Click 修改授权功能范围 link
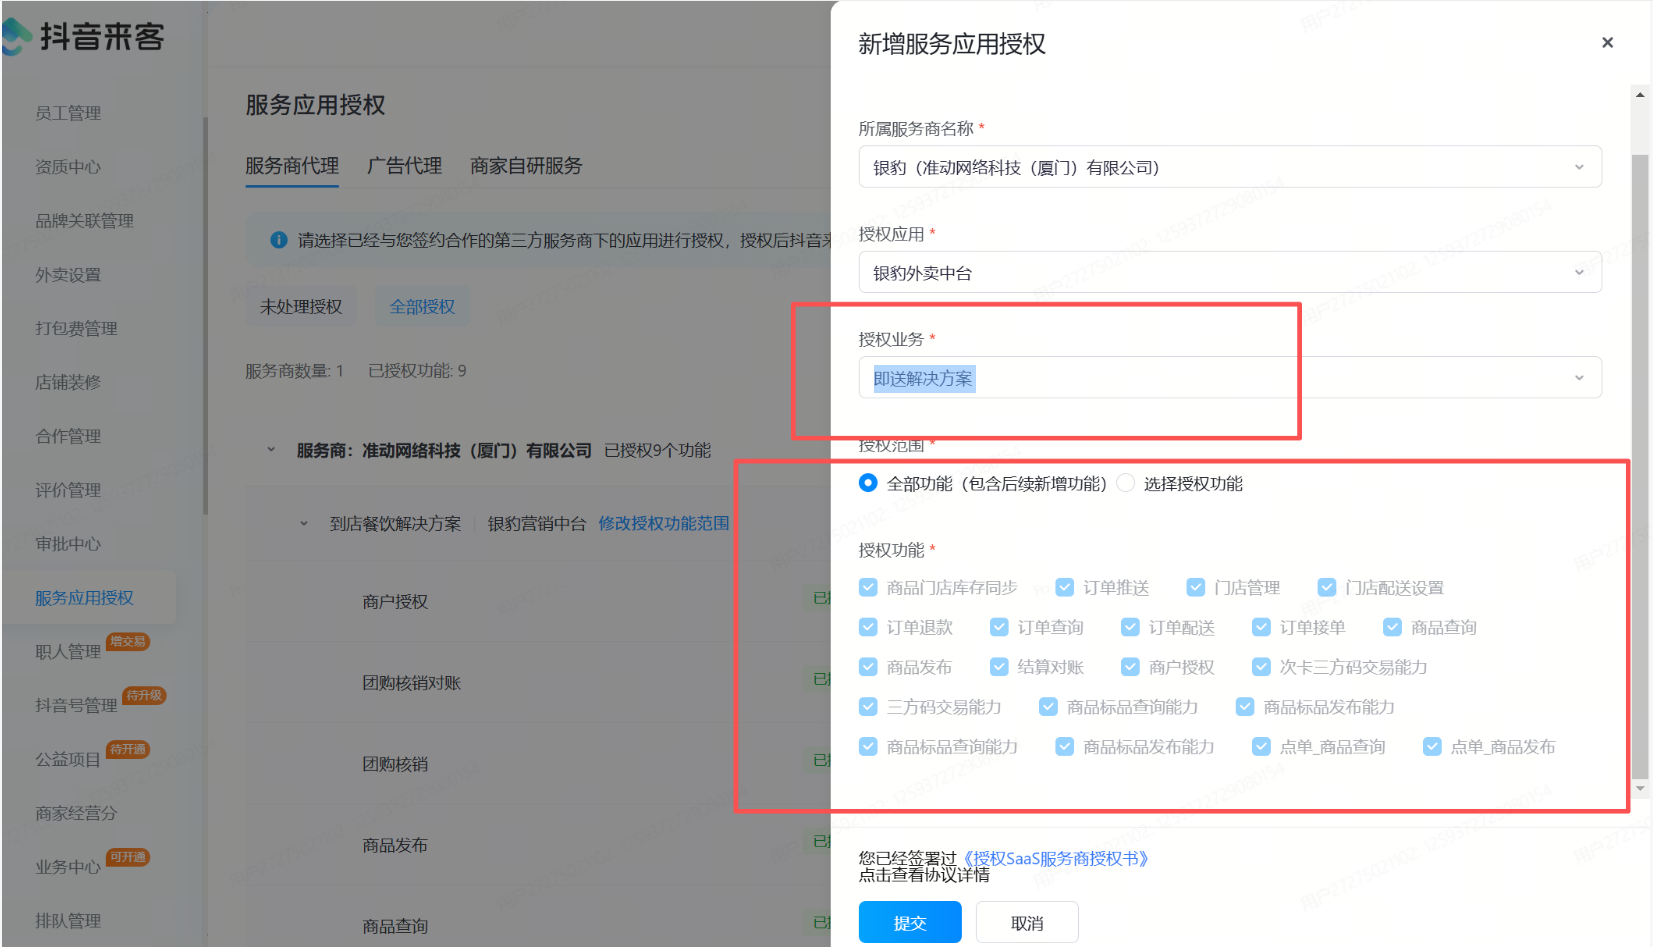1653x947 pixels. coord(664,523)
